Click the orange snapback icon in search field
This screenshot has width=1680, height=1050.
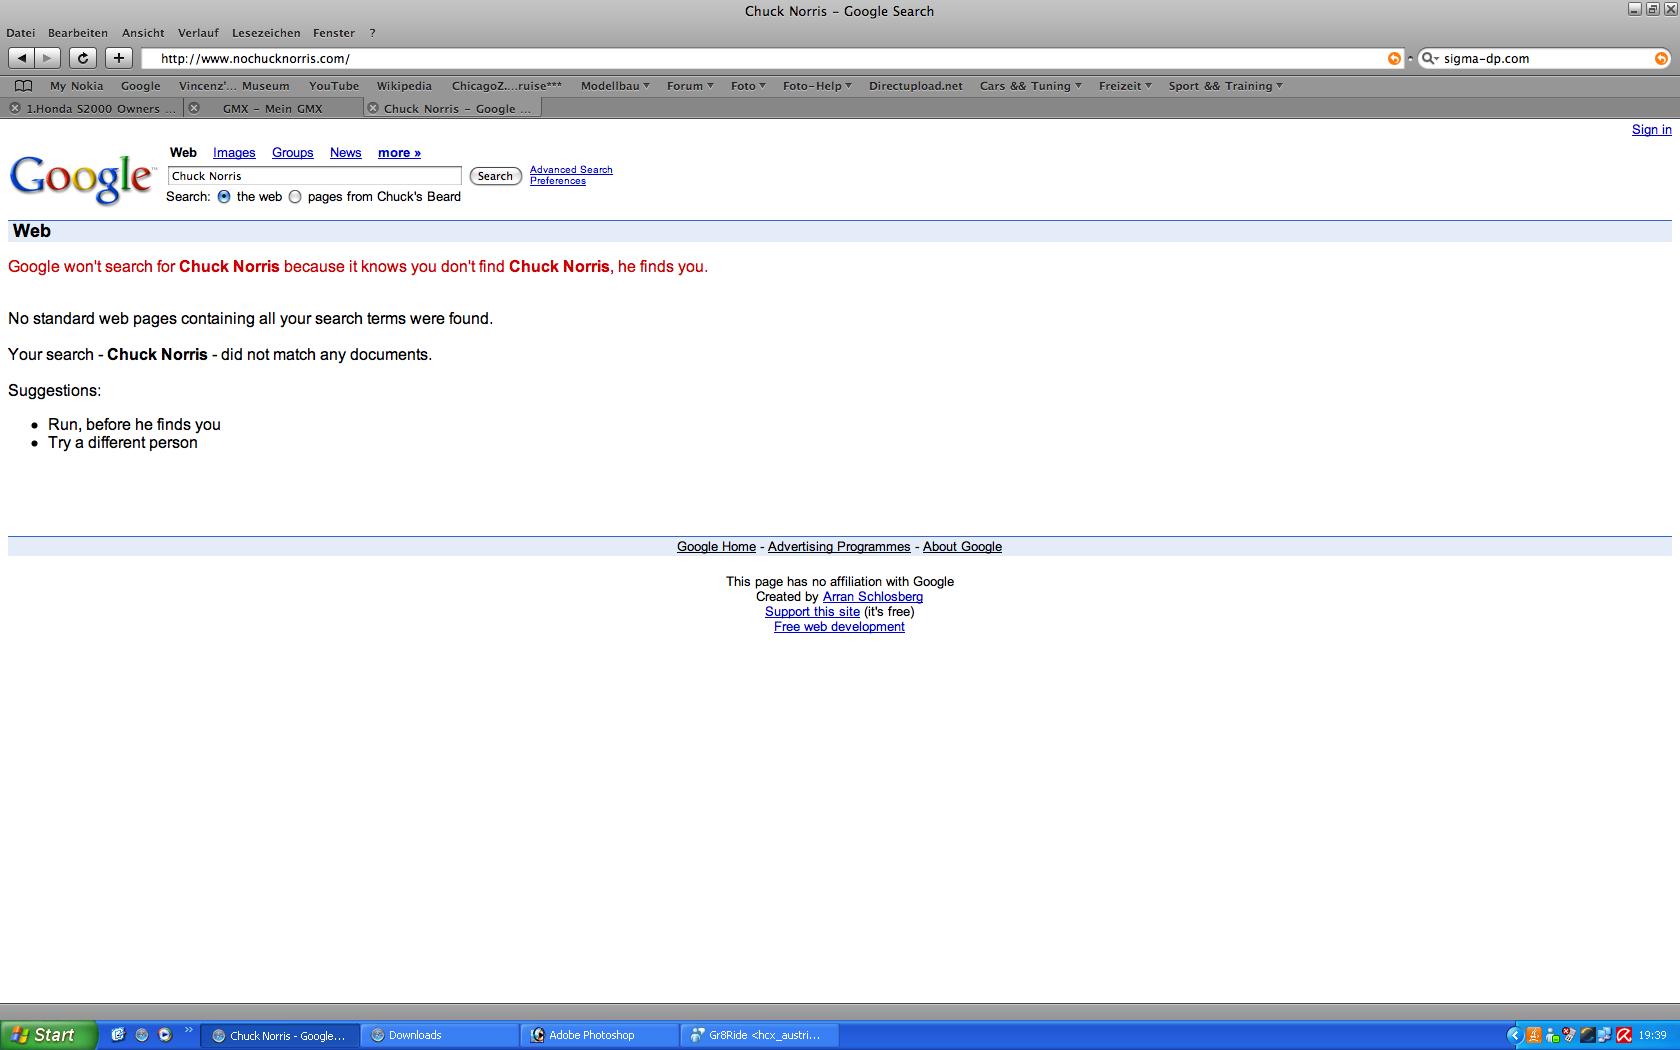(1661, 58)
